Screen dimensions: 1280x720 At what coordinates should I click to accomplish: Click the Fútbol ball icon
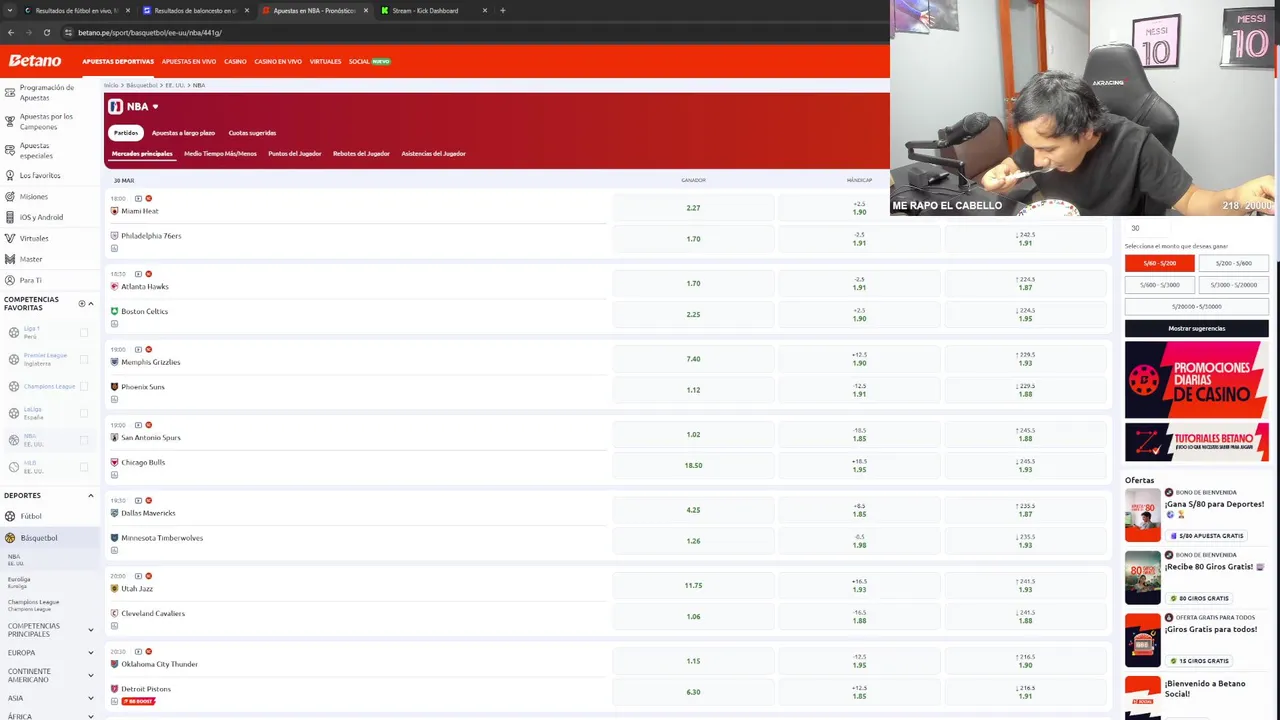click(10, 516)
